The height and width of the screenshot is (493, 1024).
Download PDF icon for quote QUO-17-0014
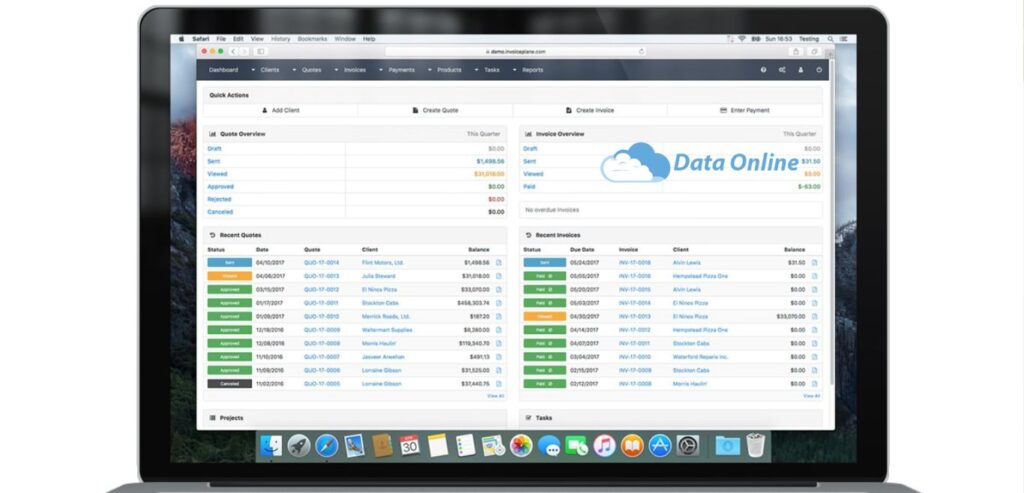[x=499, y=262]
